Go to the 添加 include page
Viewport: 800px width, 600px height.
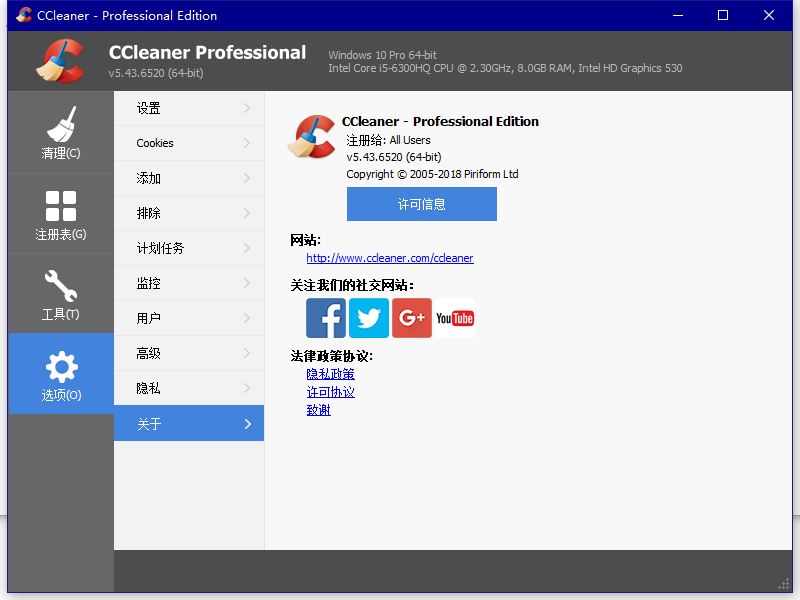(189, 178)
